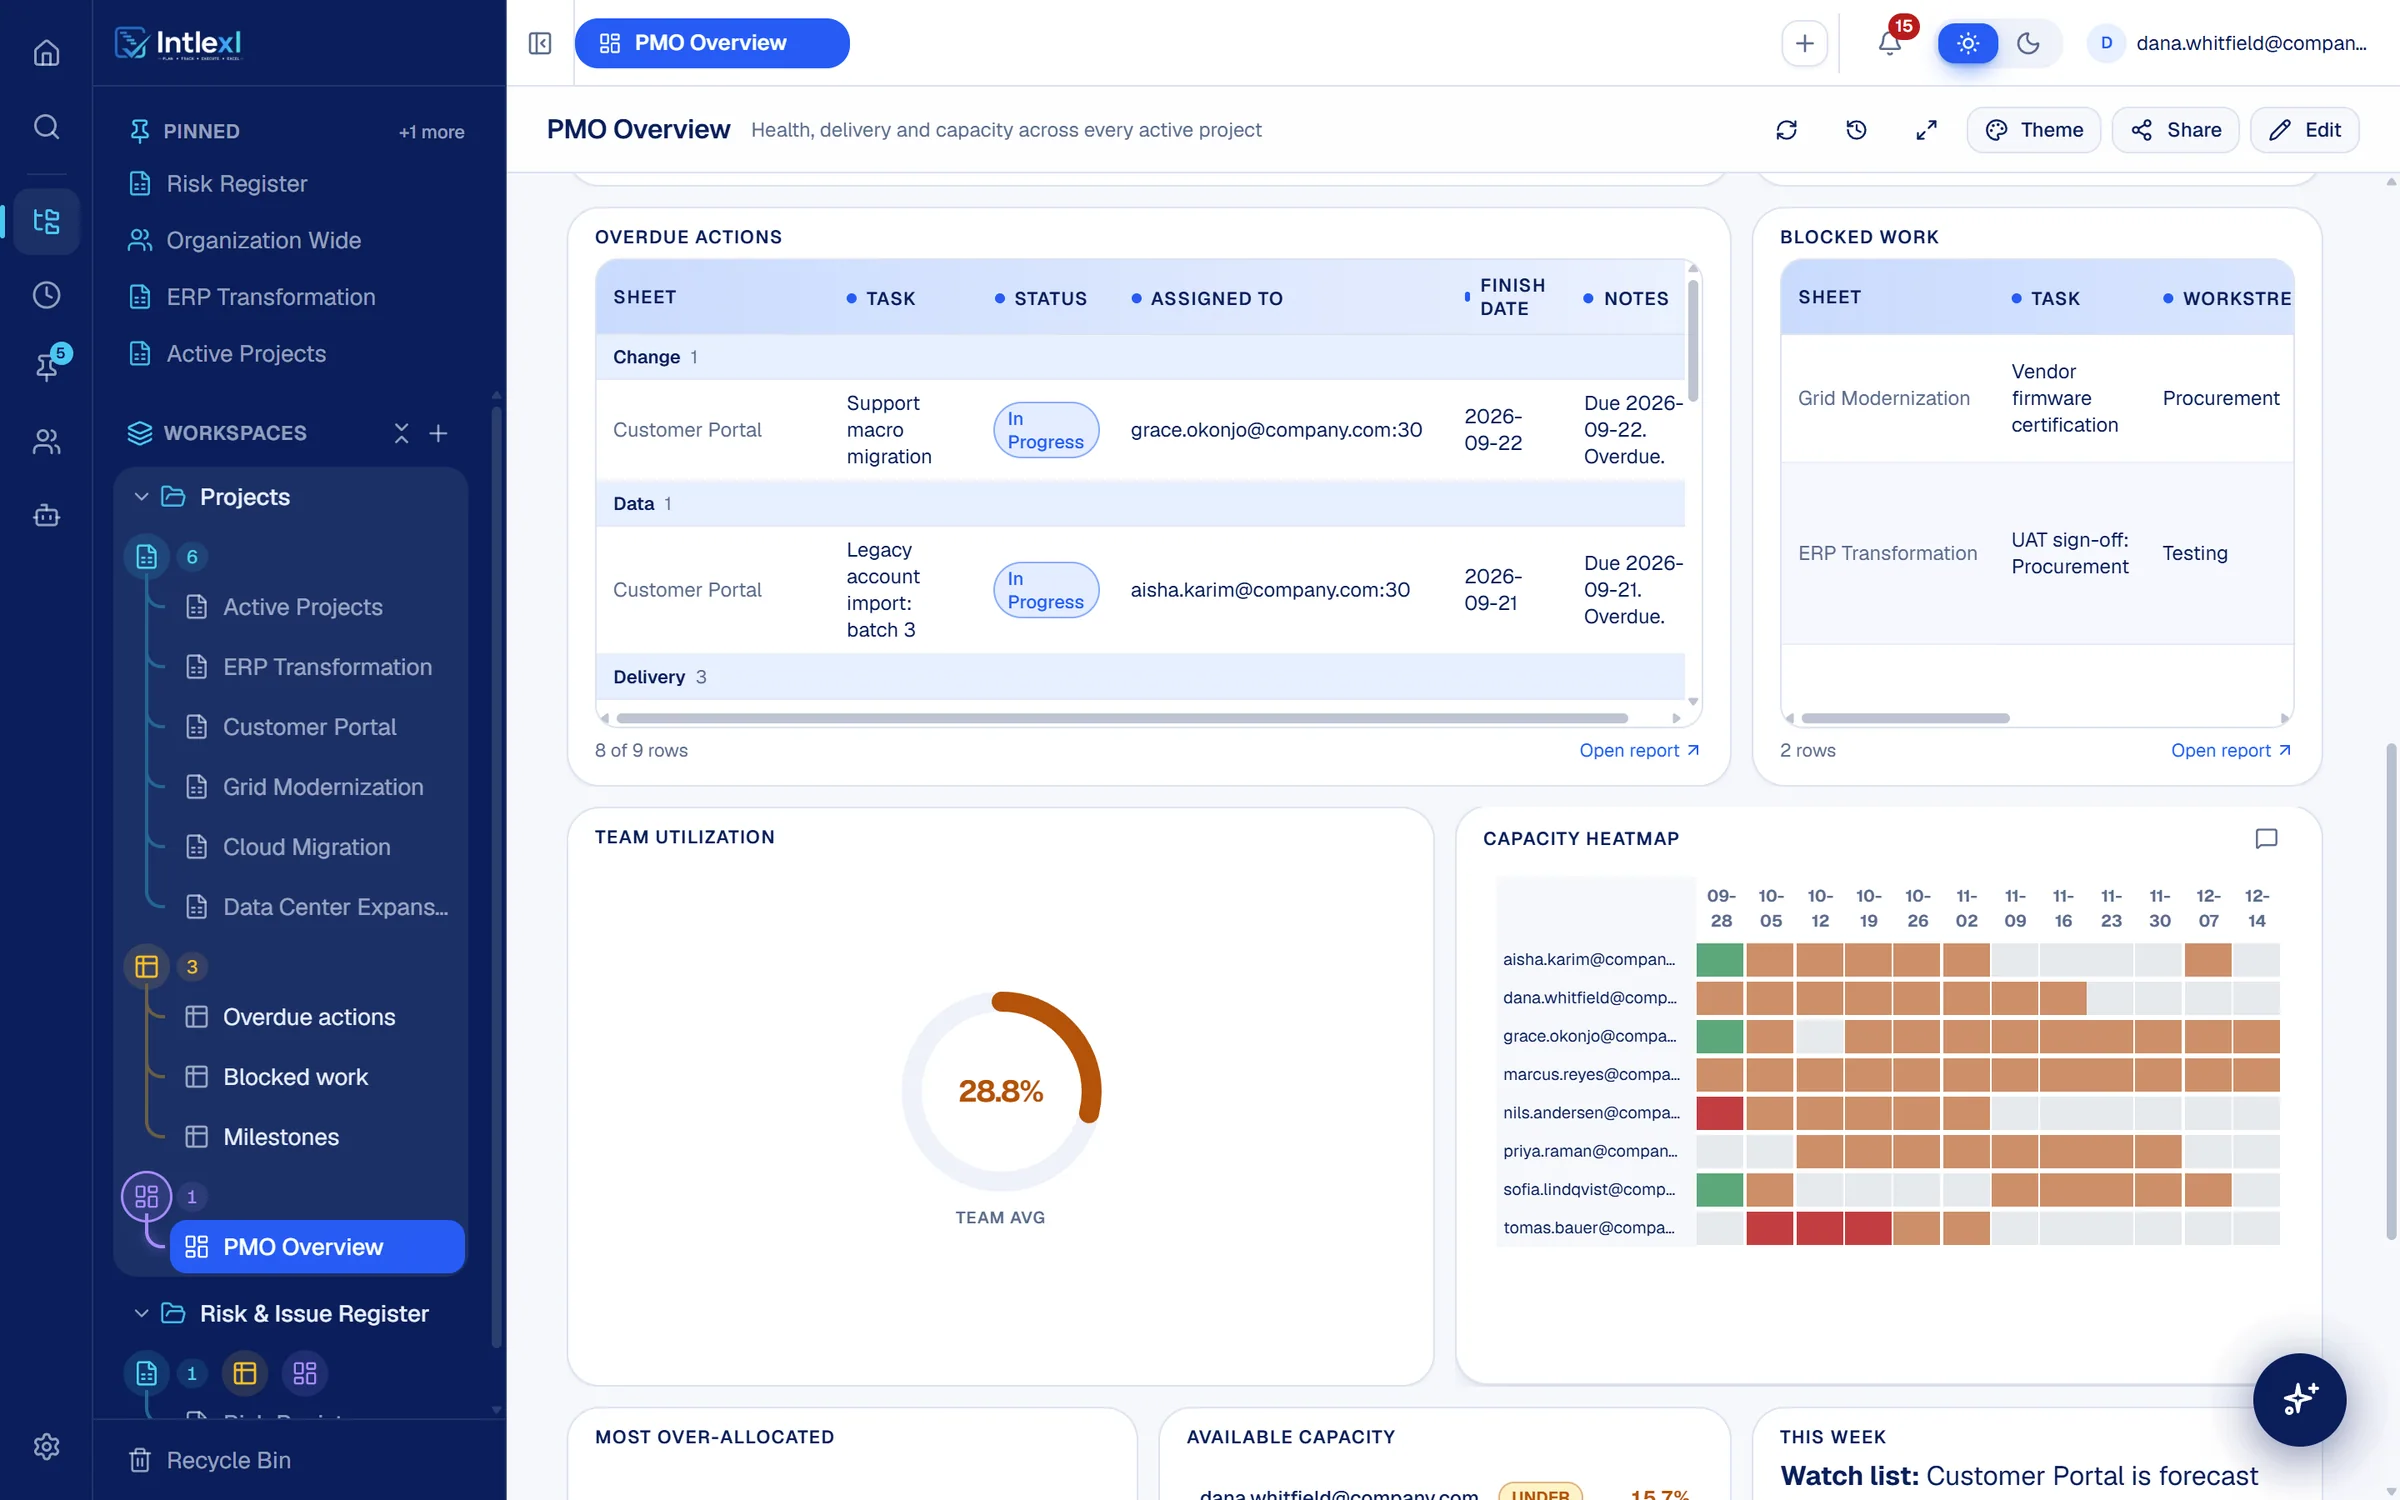
Task: Expand dashboard to fullscreen
Action: 1926,130
